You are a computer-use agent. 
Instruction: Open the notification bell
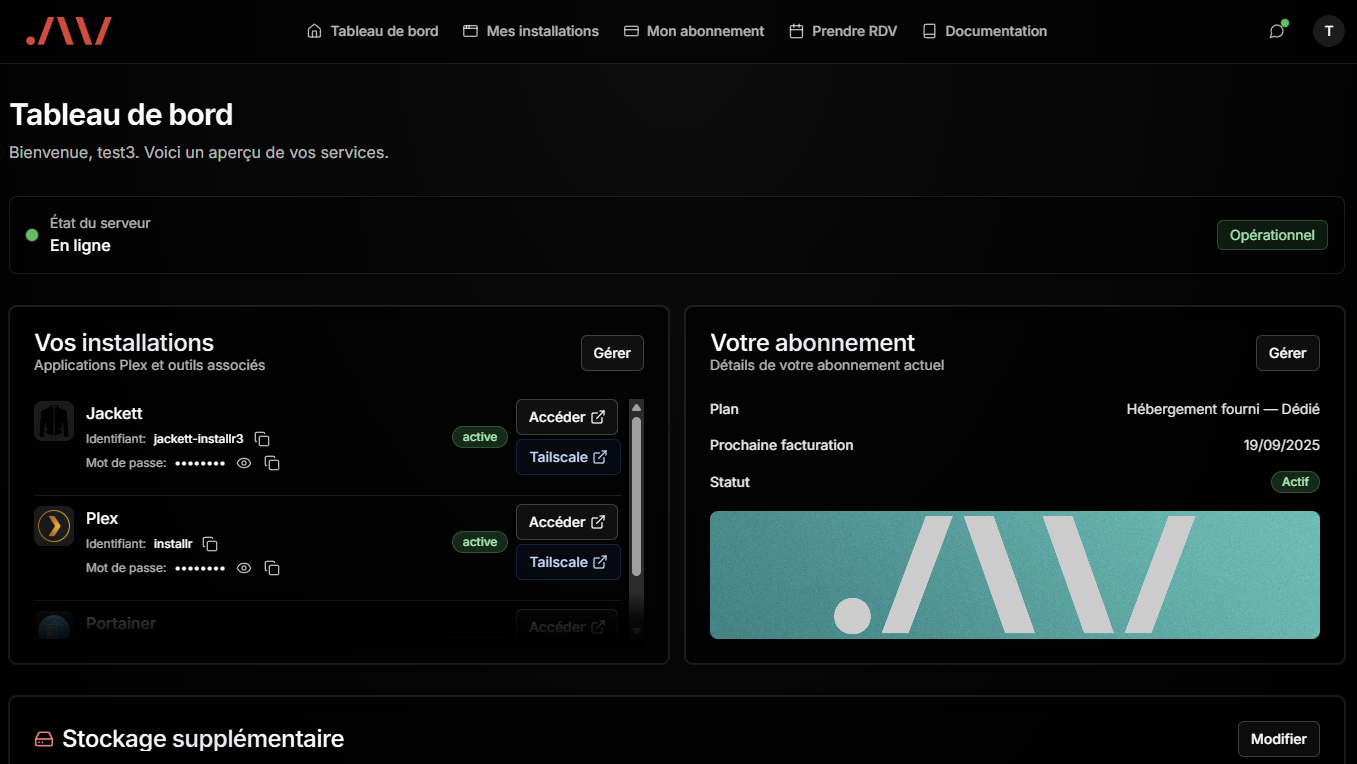[x=1276, y=31]
